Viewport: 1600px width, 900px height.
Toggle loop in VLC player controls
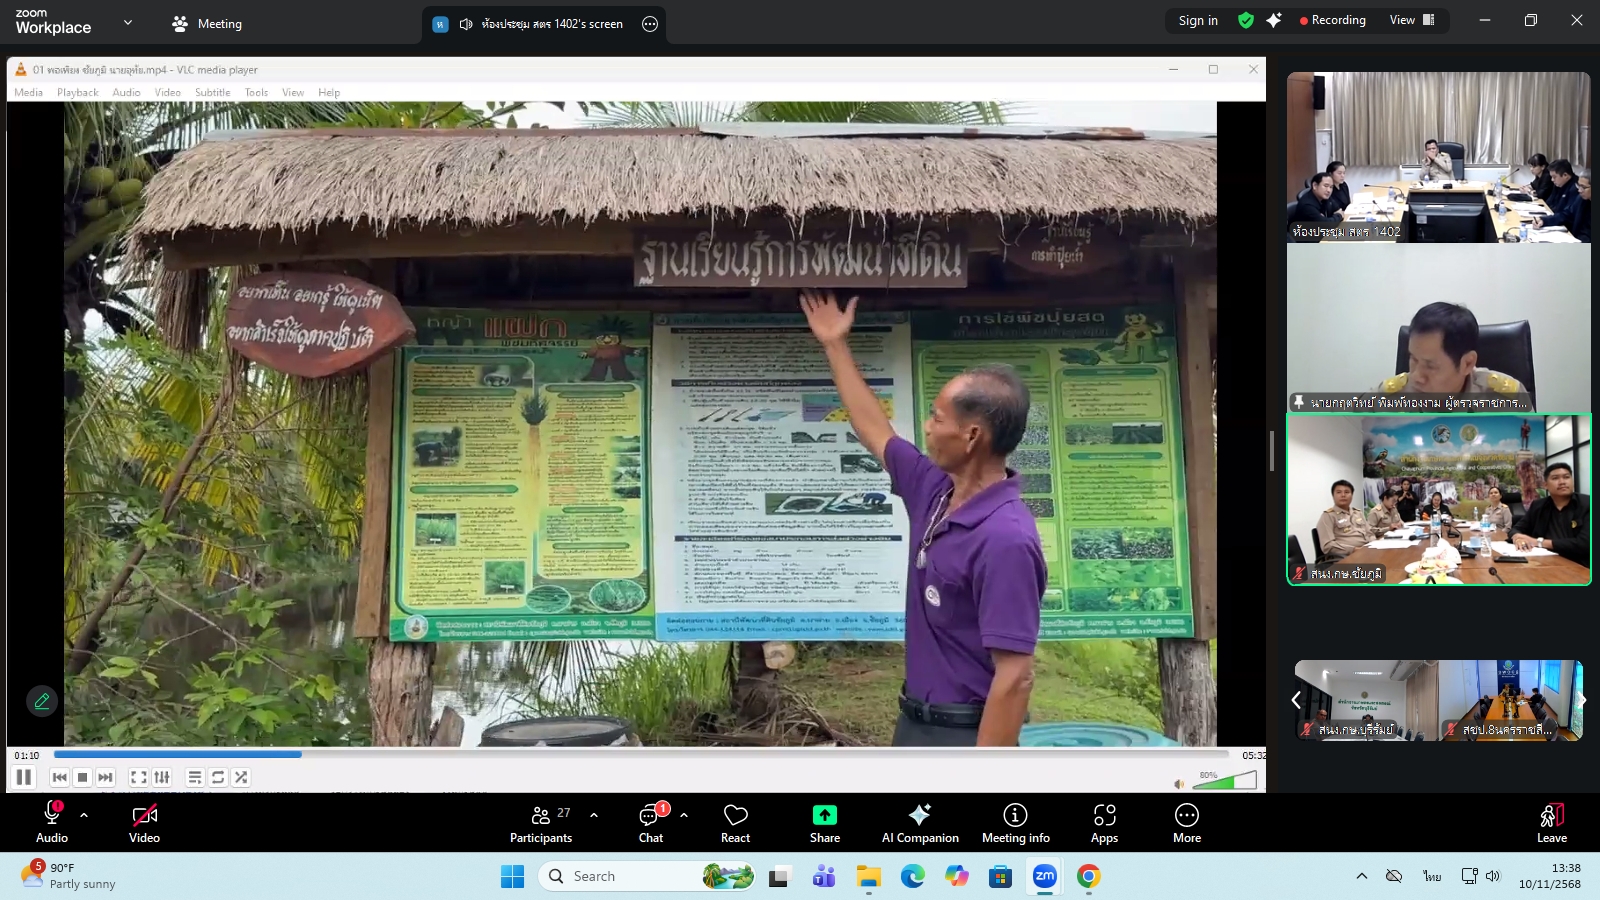click(x=218, y=777)
